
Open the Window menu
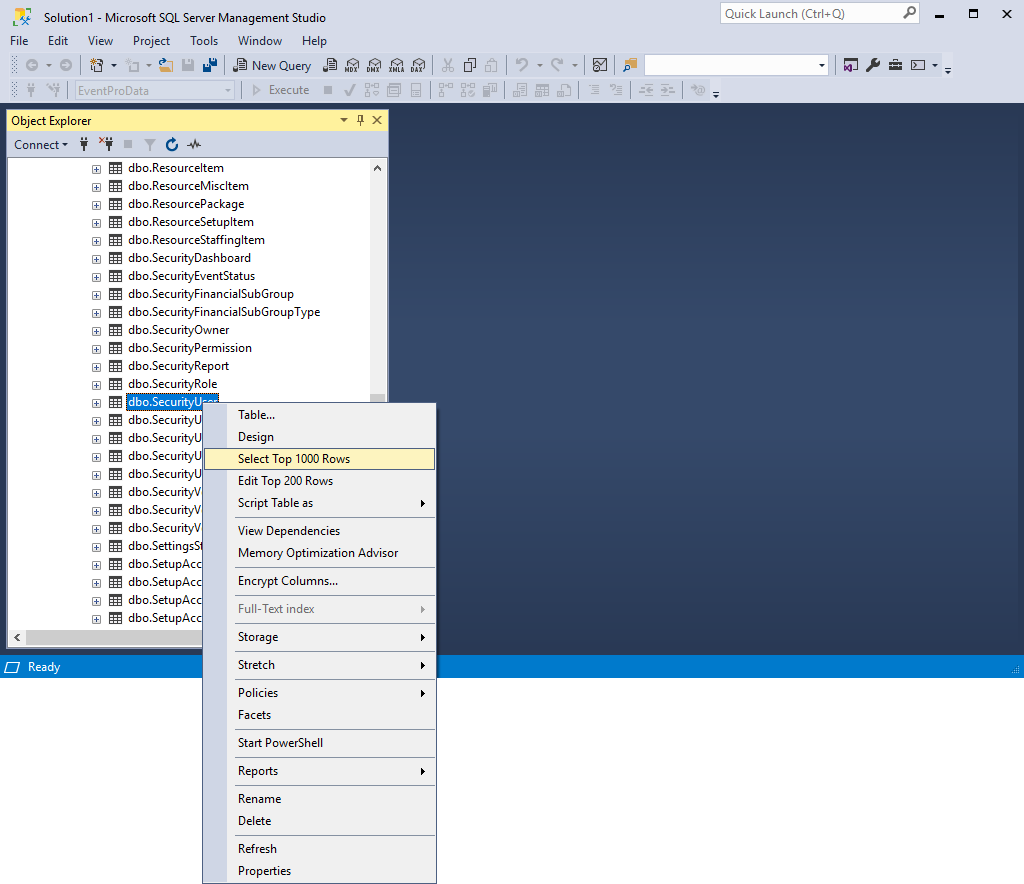pos(260,40)
